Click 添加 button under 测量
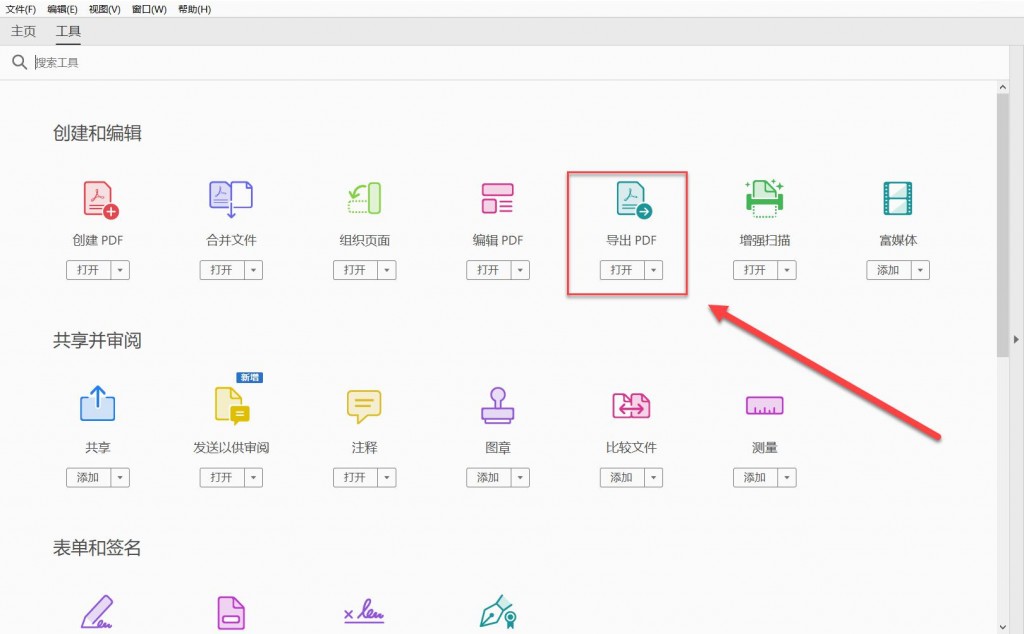1024x634 pixels. pyautogui.click(x=755, y=477)
